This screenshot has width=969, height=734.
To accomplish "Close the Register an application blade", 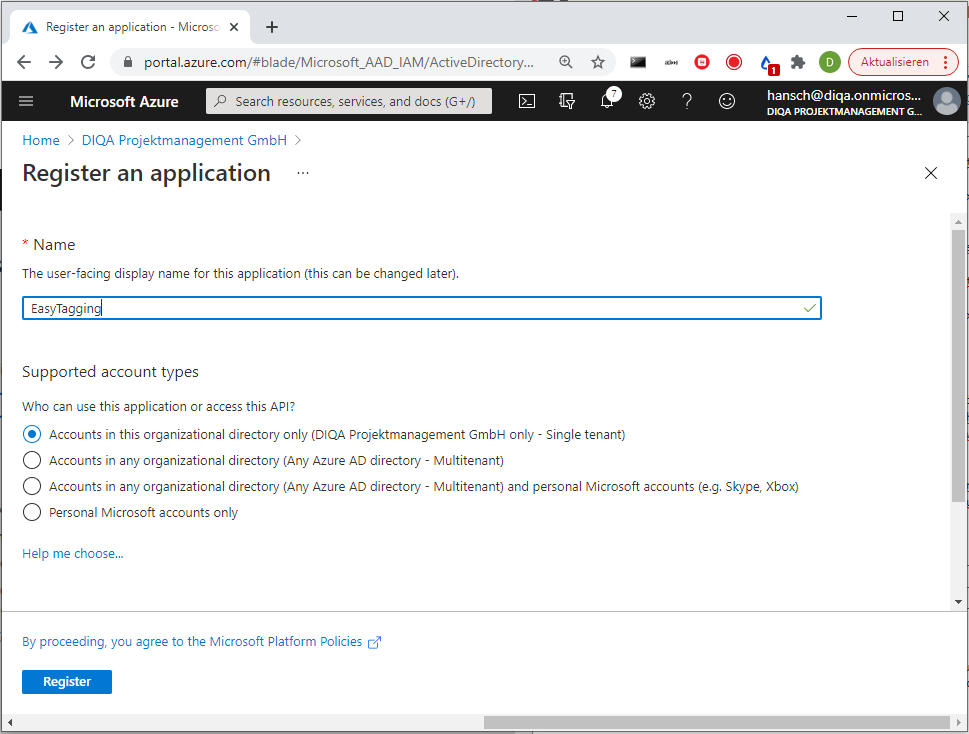I will click(x=931, y=173).
